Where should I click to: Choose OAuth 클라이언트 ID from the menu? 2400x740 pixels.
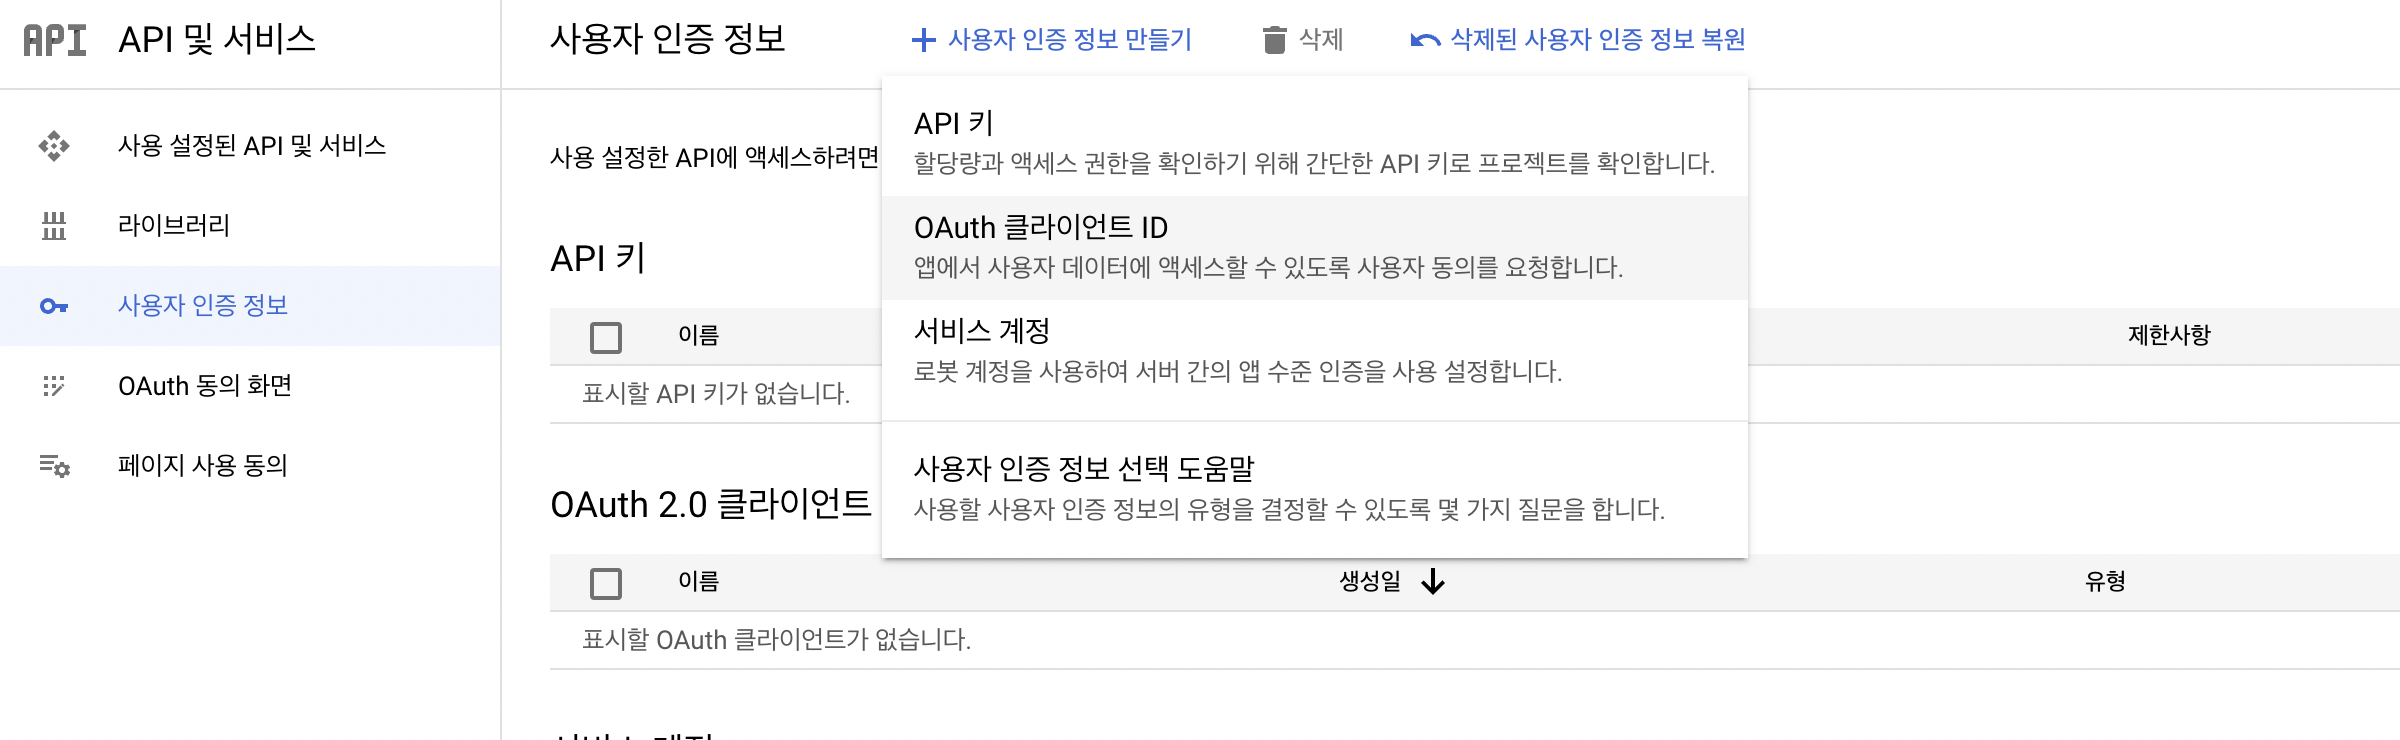(1315, 247)
